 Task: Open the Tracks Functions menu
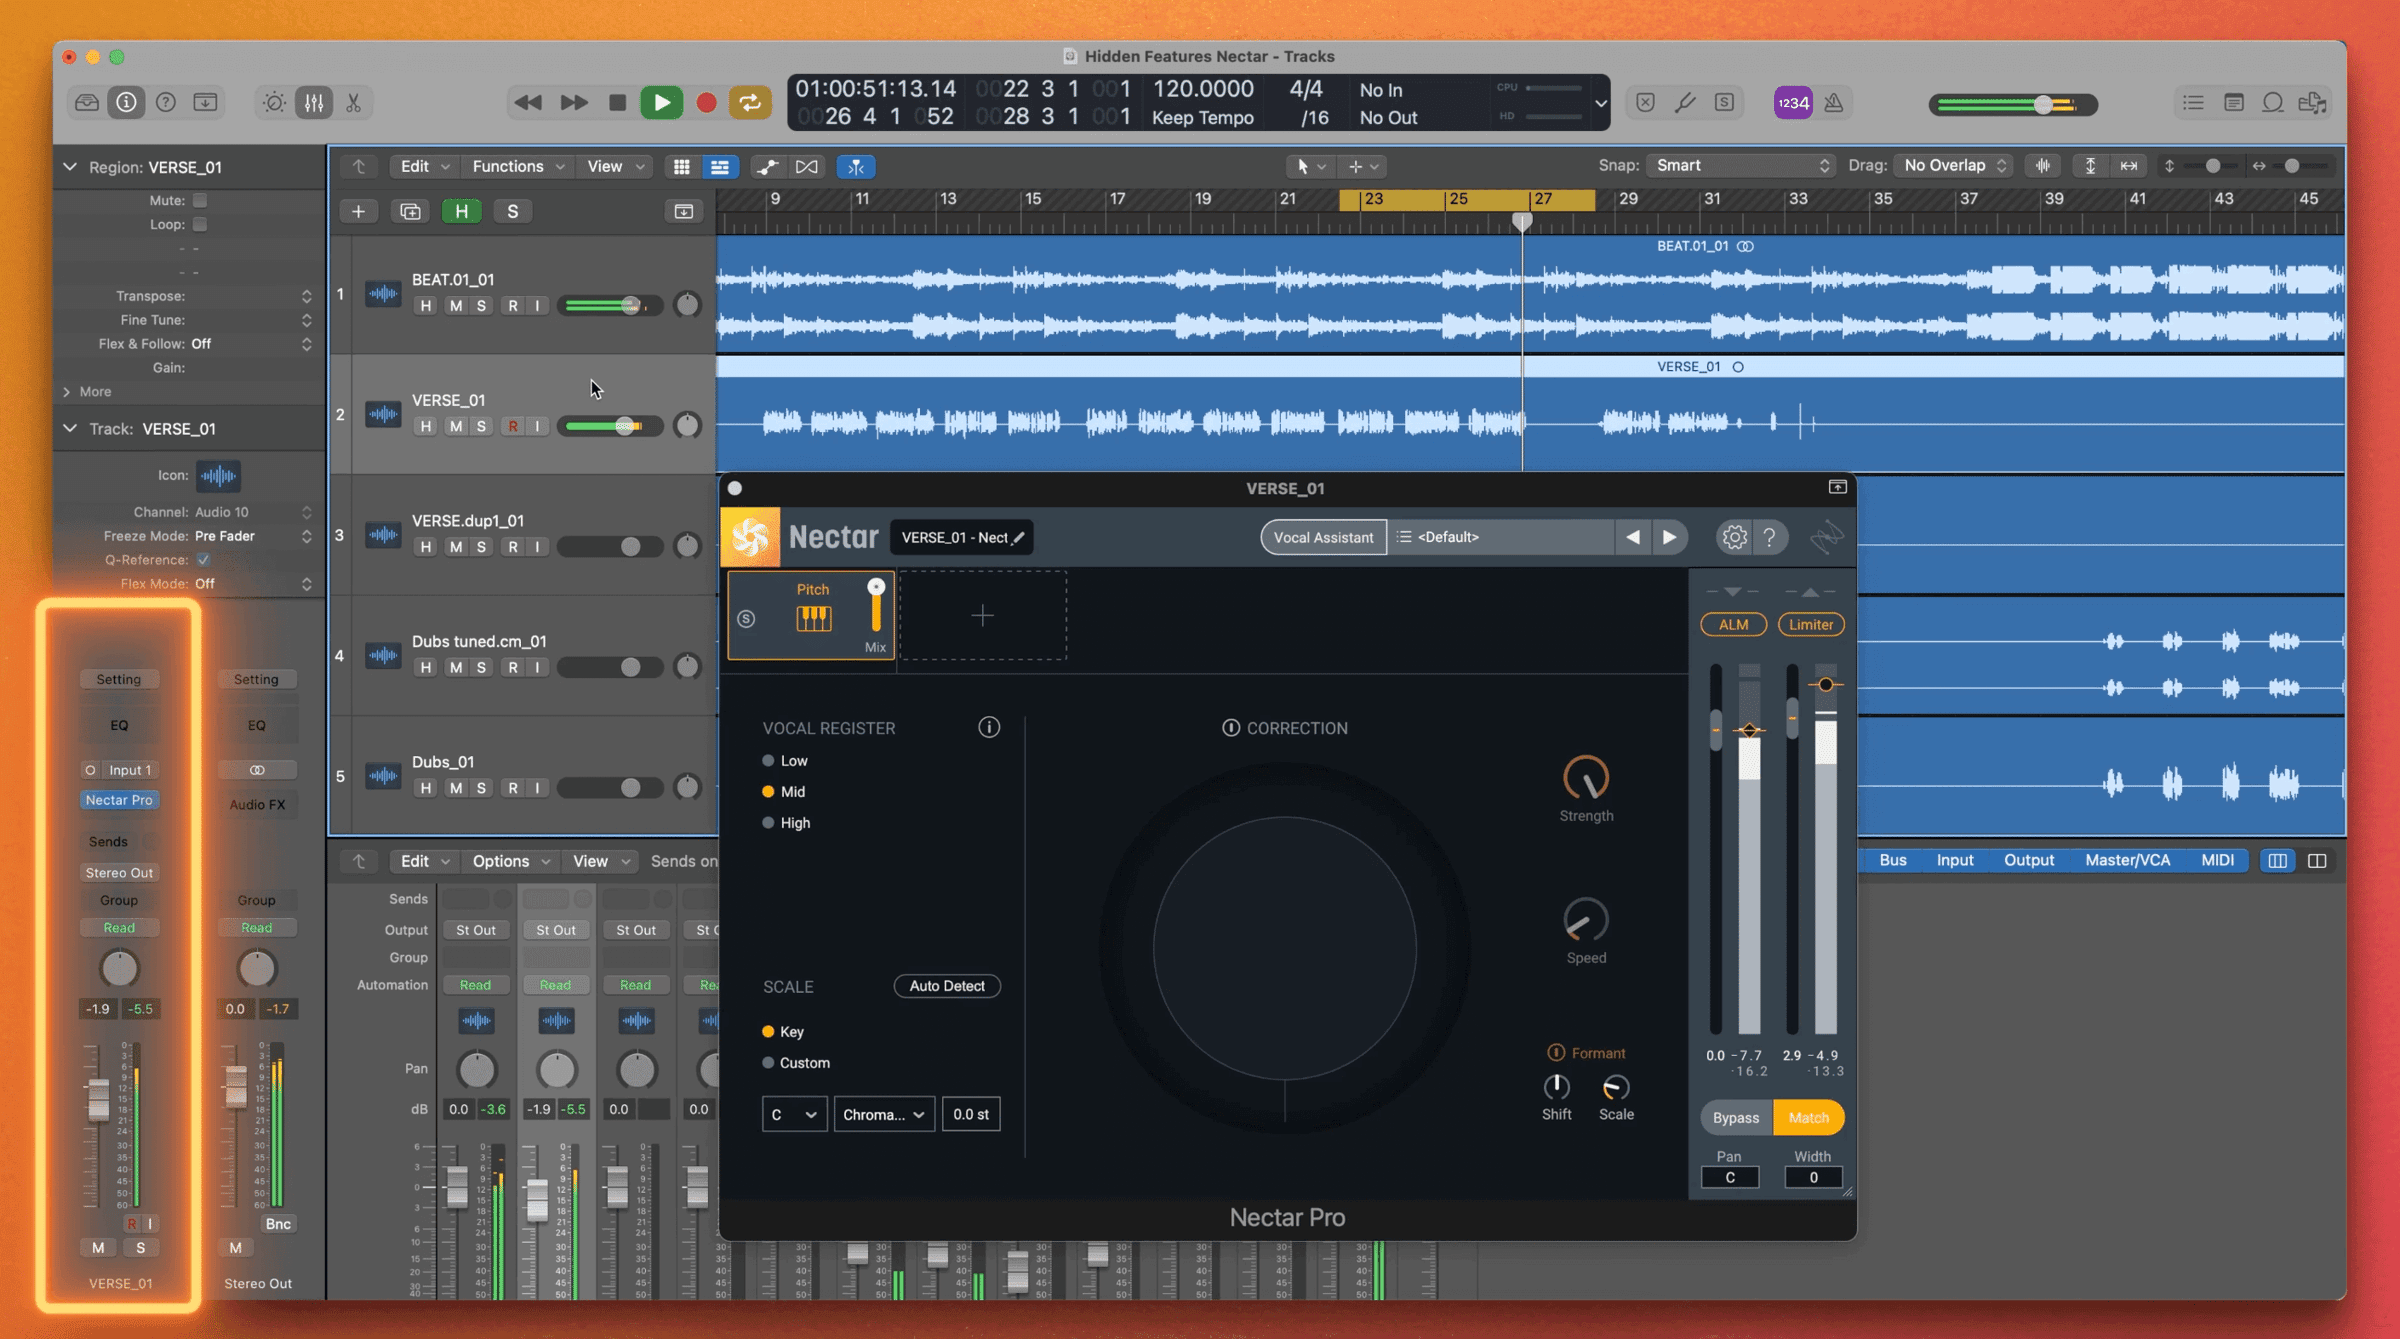[517, 166]
